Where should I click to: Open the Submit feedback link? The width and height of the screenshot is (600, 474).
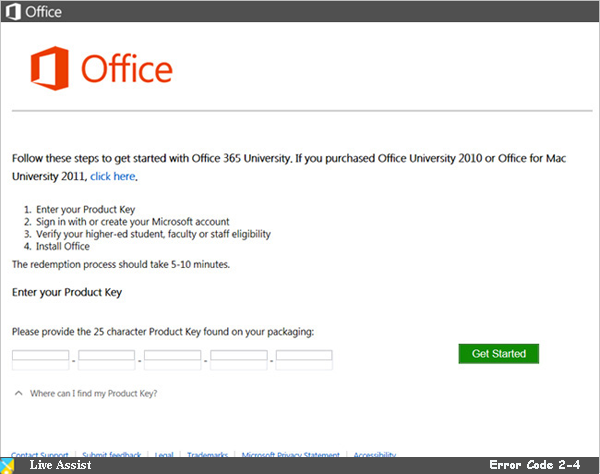(x=112, y=454)
